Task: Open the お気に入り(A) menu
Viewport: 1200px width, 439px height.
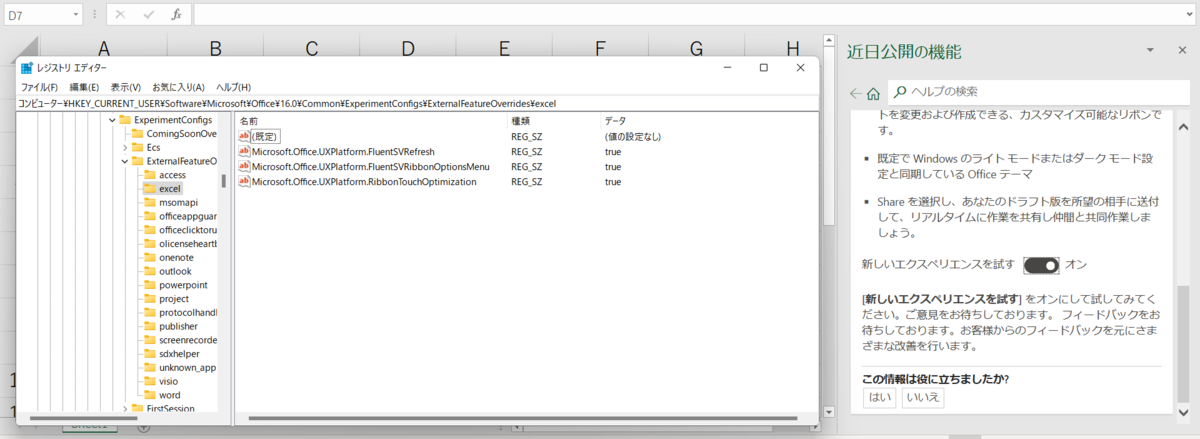Action: (179, 87)
